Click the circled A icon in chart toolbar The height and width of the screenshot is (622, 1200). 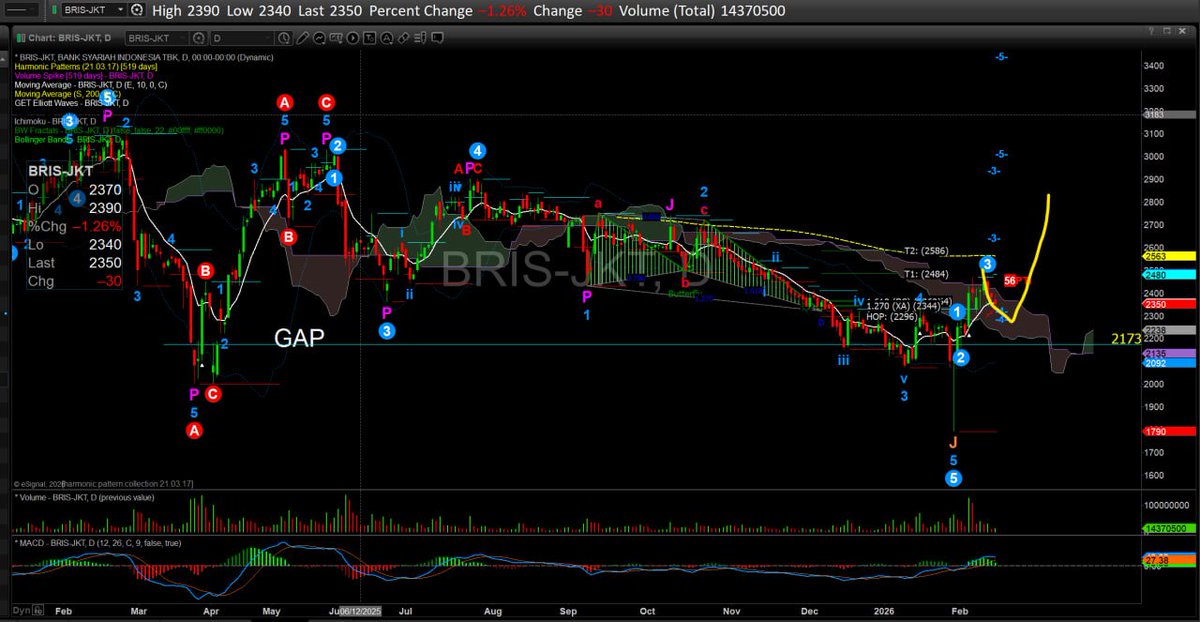click(x=386, y=37)
